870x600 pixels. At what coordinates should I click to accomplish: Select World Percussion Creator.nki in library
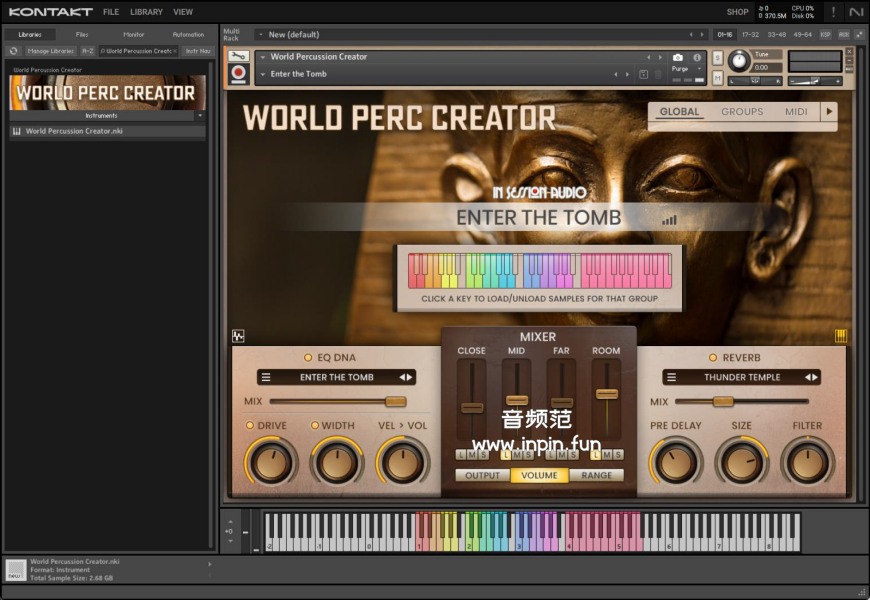(75, 131)
